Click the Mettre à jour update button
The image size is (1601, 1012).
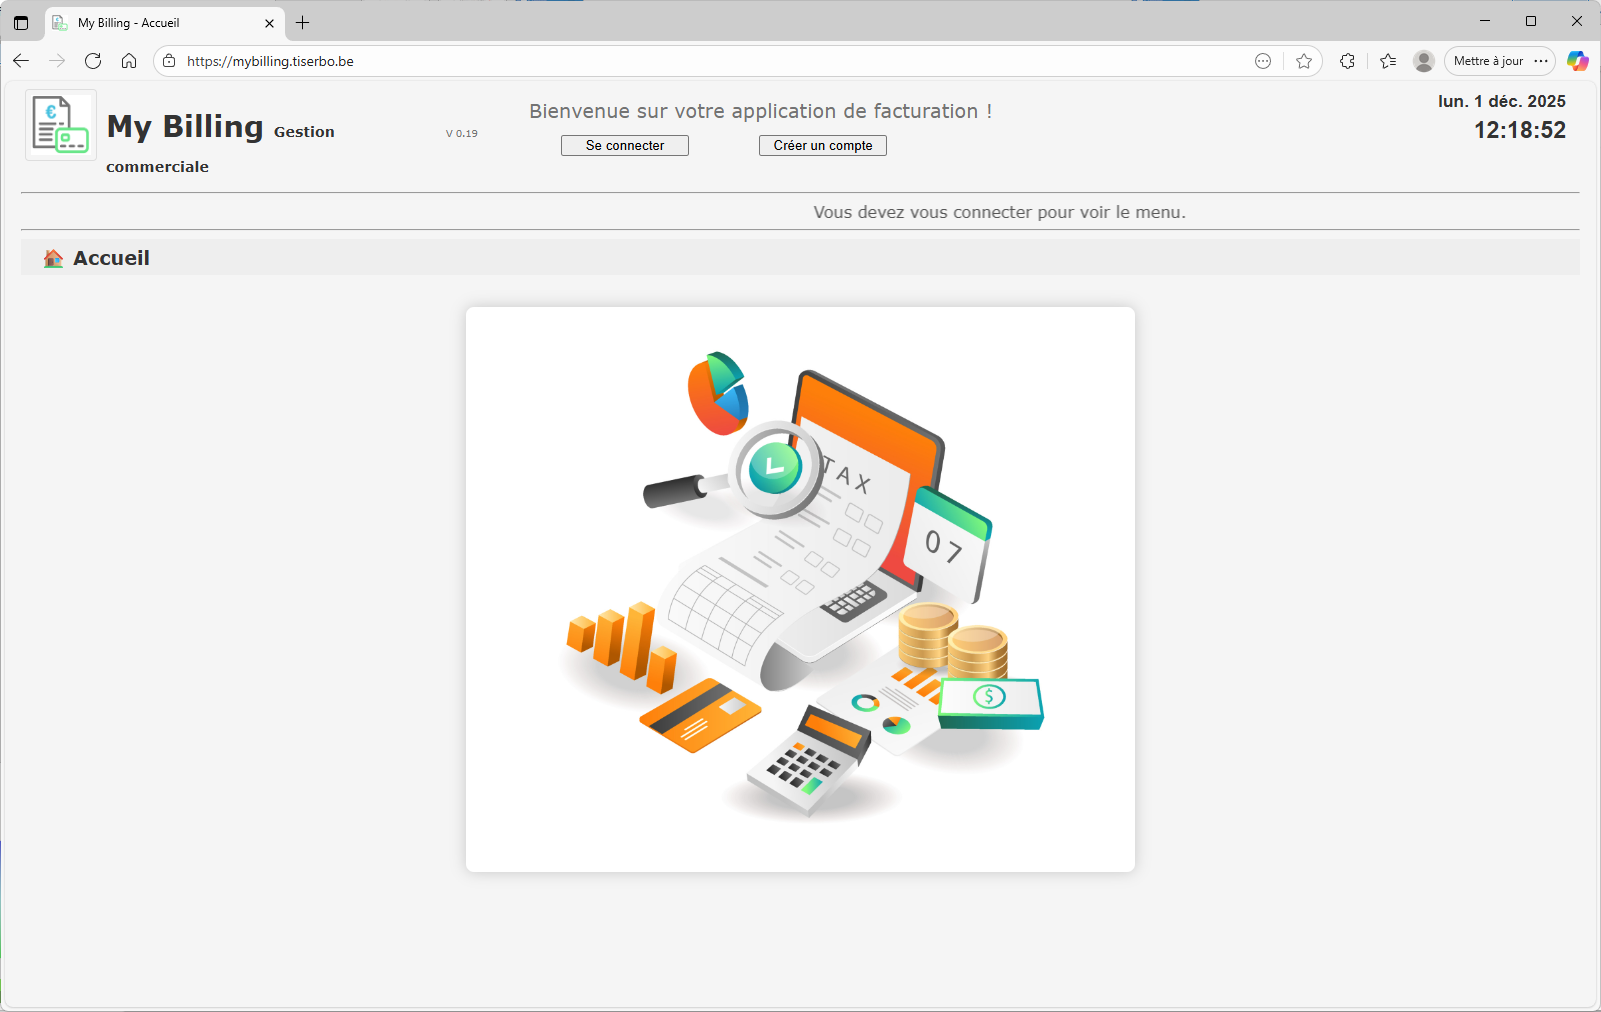pyautogui.click(x=1488, y=61)
